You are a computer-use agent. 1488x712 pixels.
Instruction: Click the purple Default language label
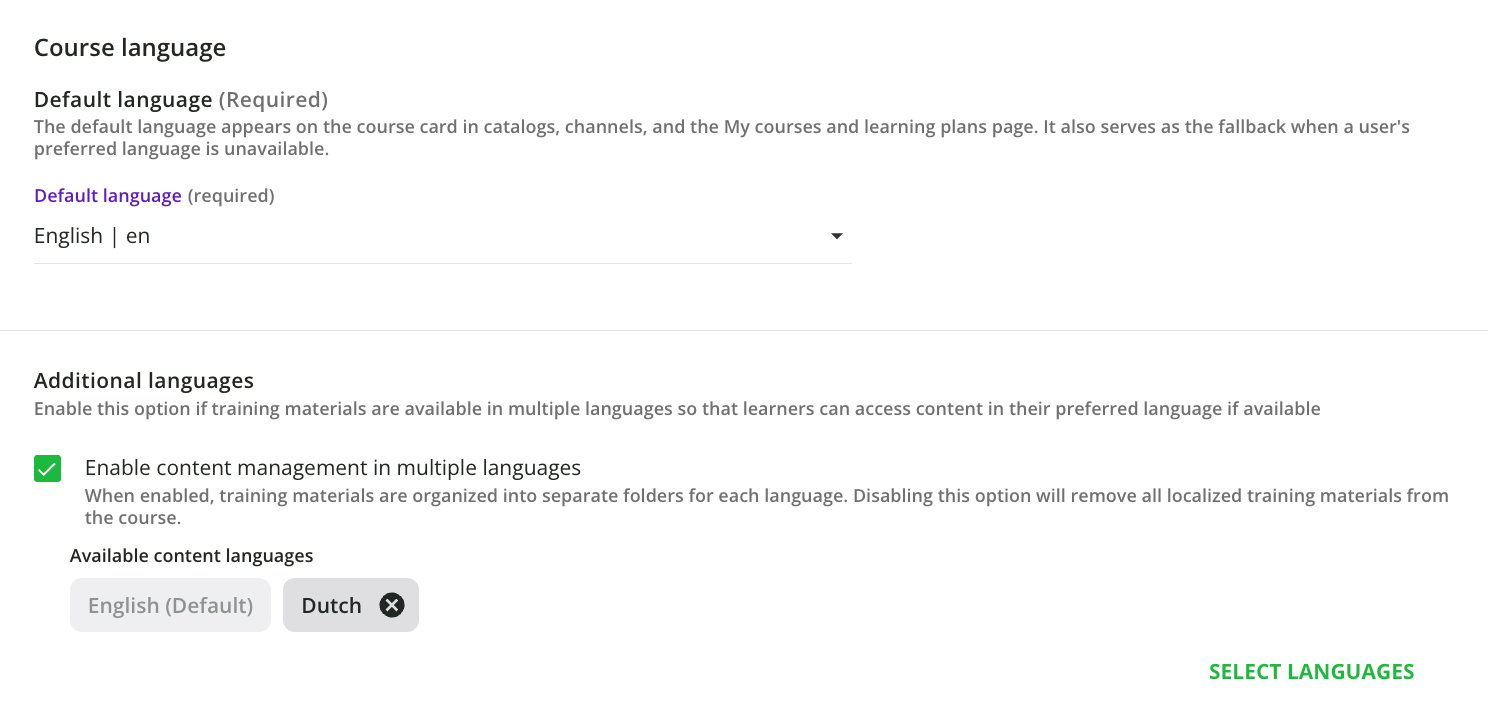click(x=107, y=195)
